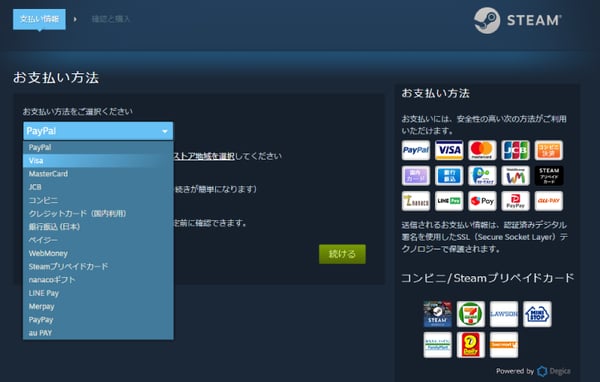
Task: Click the FamilyMart store icon
Action: coord(437,345)
